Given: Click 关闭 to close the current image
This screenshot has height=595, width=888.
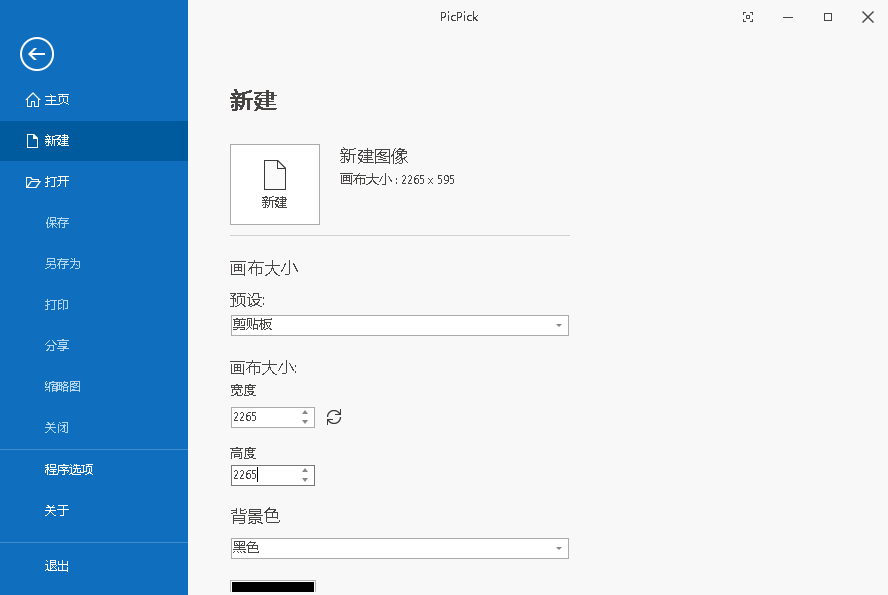Looking at the screenshot, I should pyautogui.click(x=57, y=427).
